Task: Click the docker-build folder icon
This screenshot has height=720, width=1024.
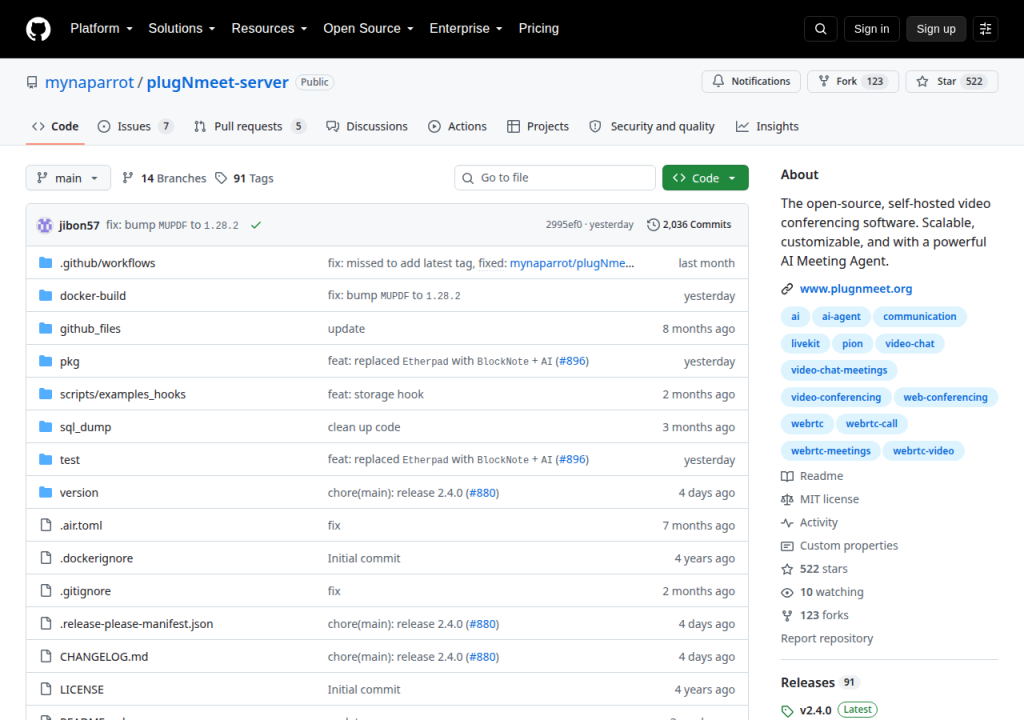Action: point(45,295)
